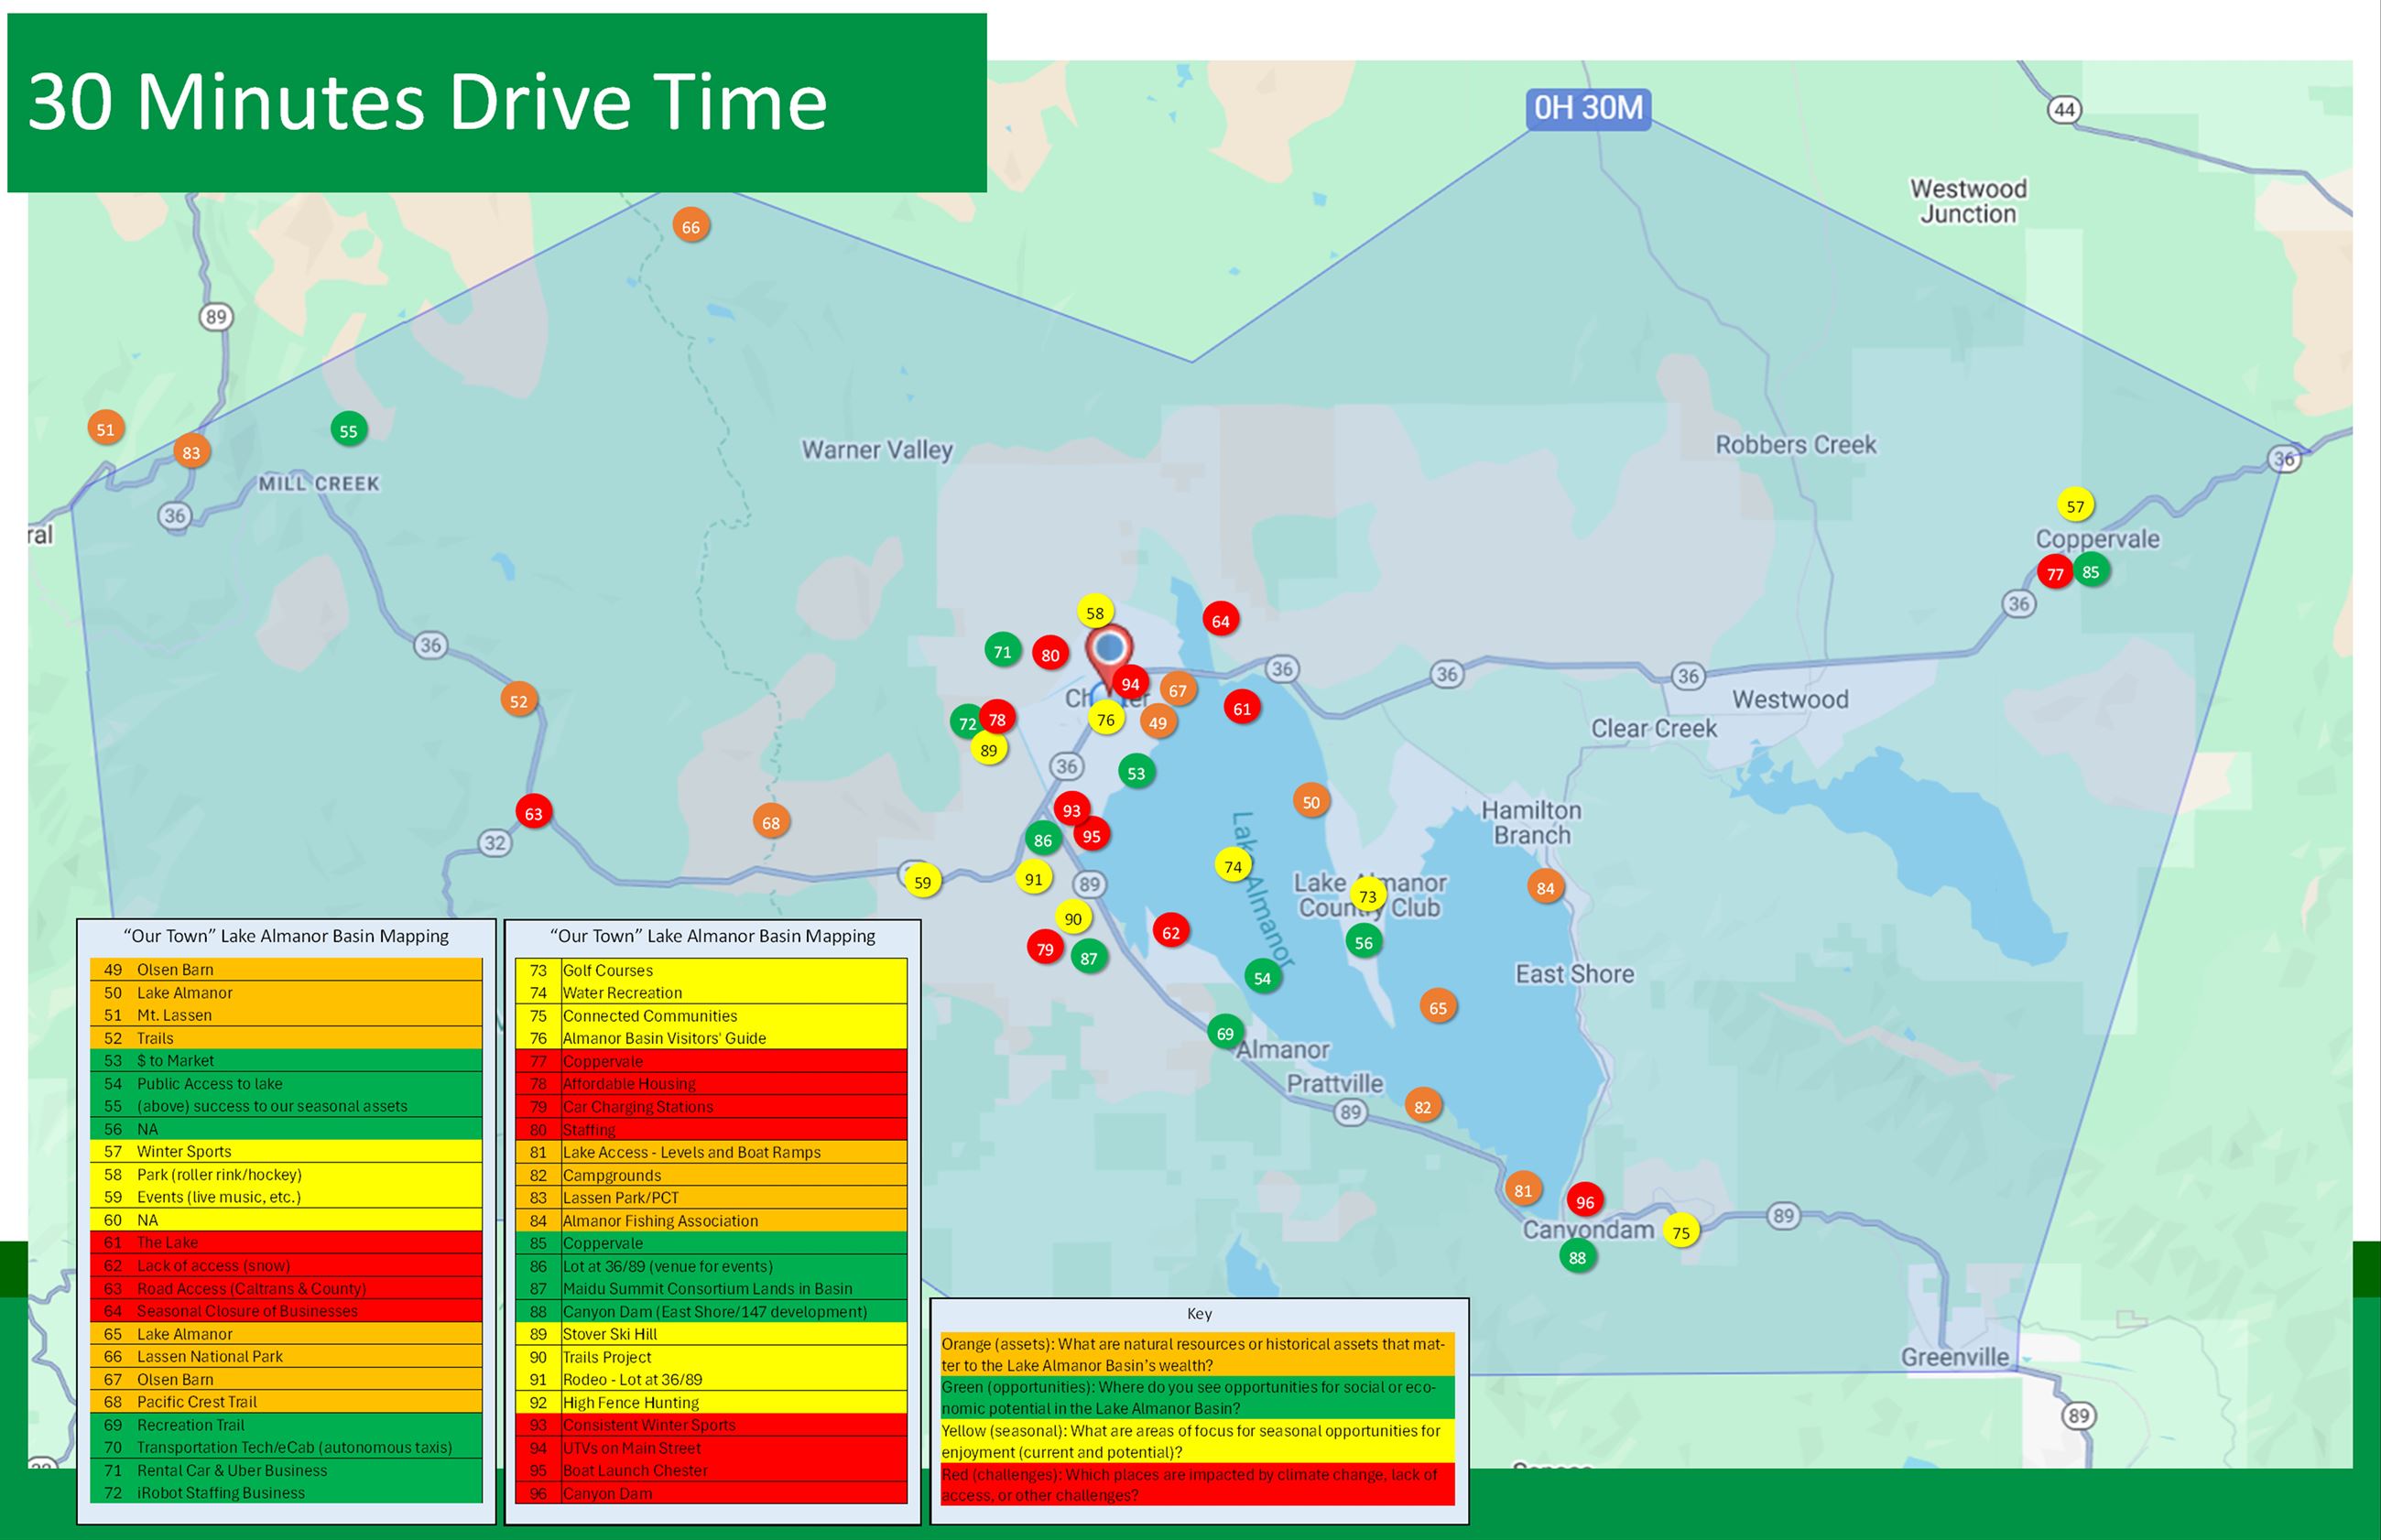Click red marker 64 north of lake
This screenshot has height=1540, width=2381.
click(1220, 621)
